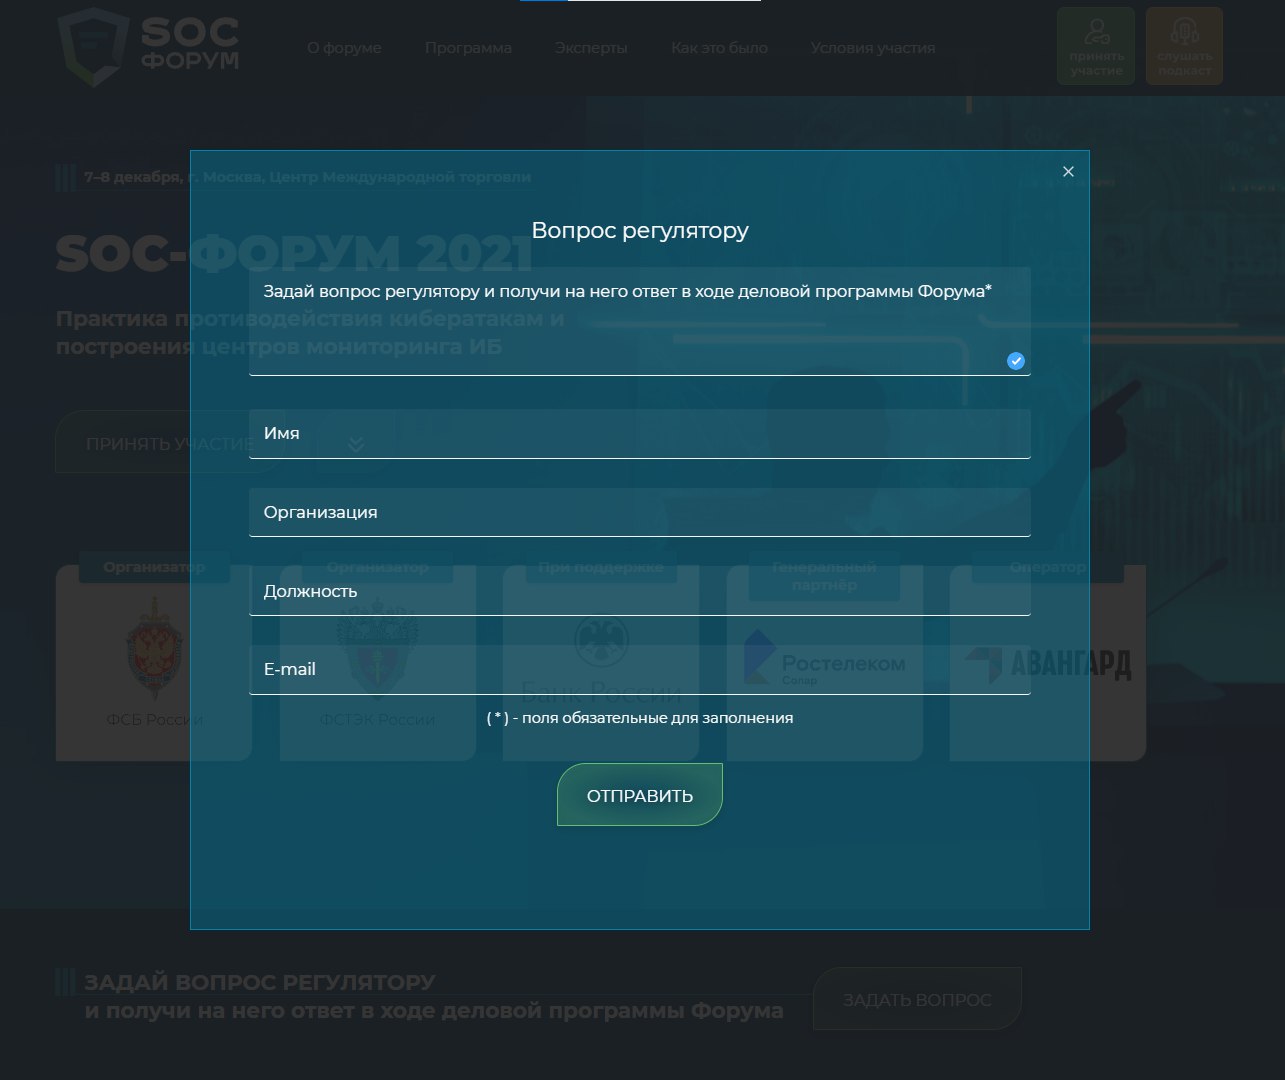Click the SOC-ФОРУМ 2021 heading text

[x=294, y=254]
